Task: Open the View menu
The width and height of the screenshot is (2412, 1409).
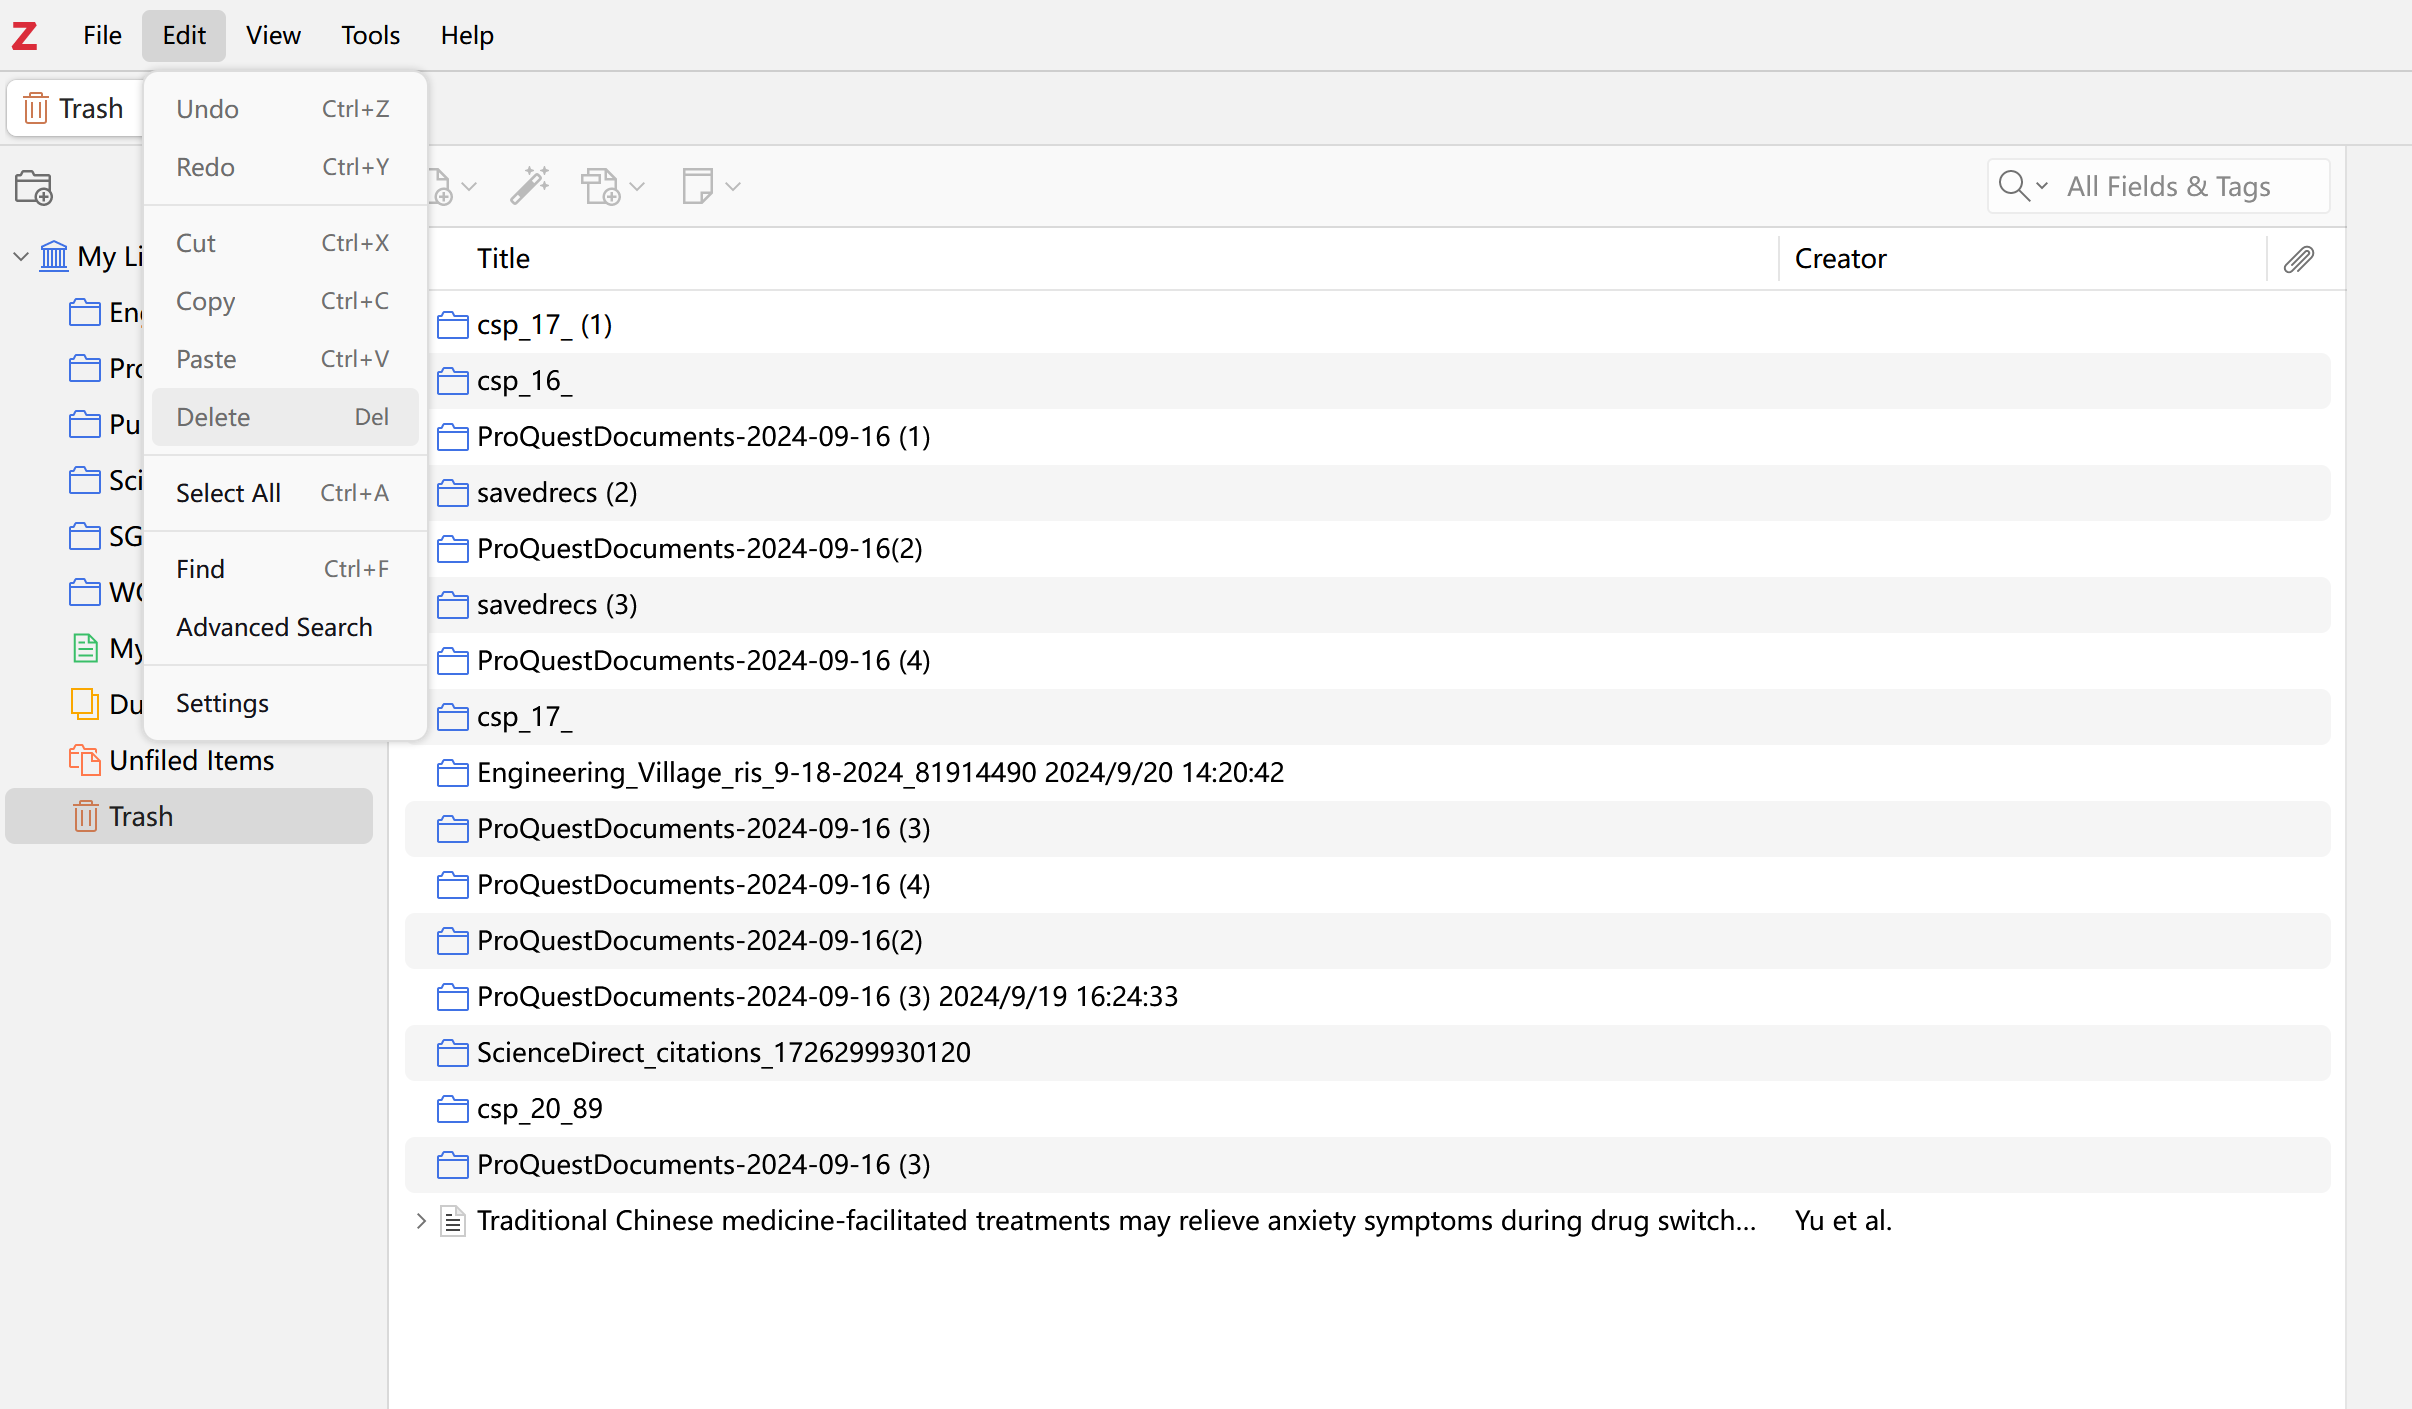Action: tap(273, 36)
